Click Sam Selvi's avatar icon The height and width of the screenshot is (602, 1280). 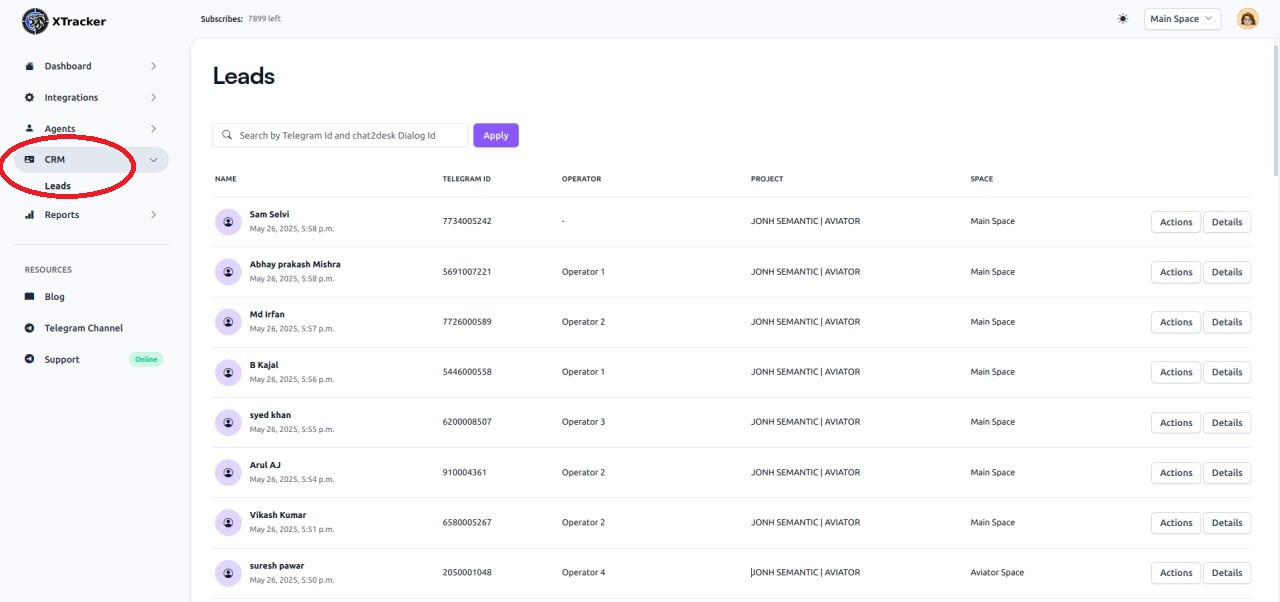pyautogui.click(x=228, y=221)
